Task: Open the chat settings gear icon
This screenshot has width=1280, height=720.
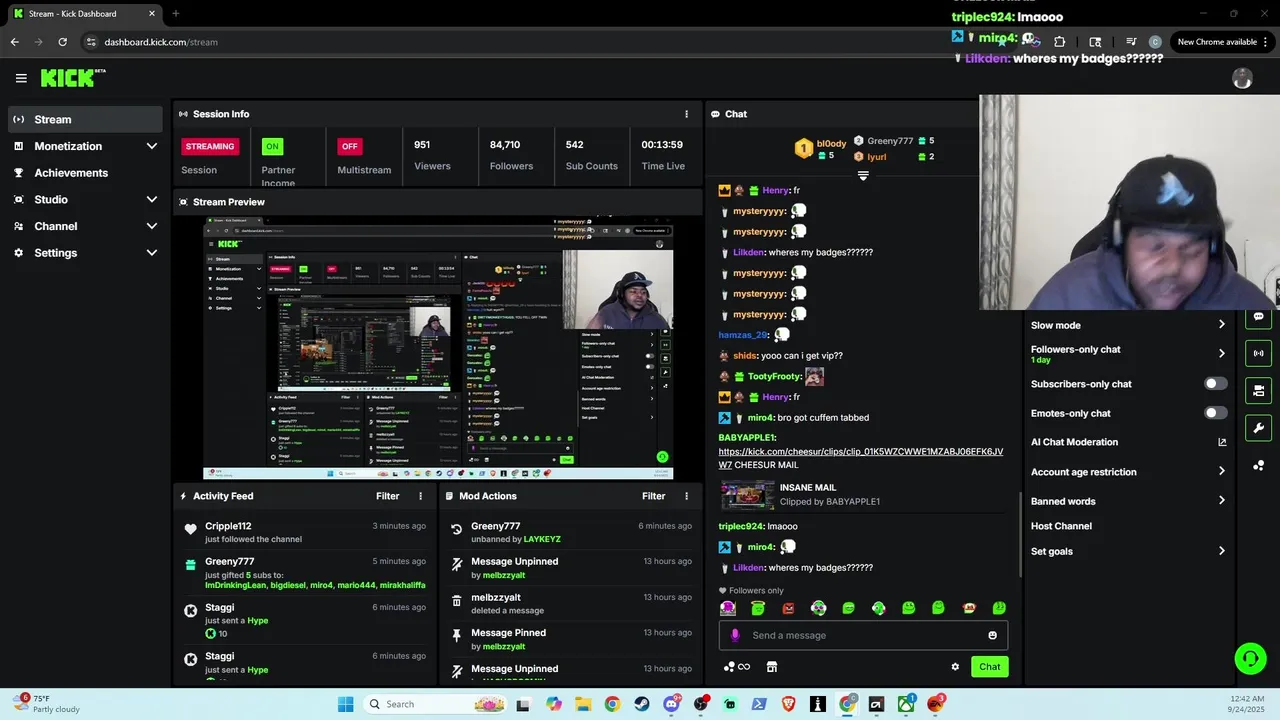Action: tap(955, 667)
